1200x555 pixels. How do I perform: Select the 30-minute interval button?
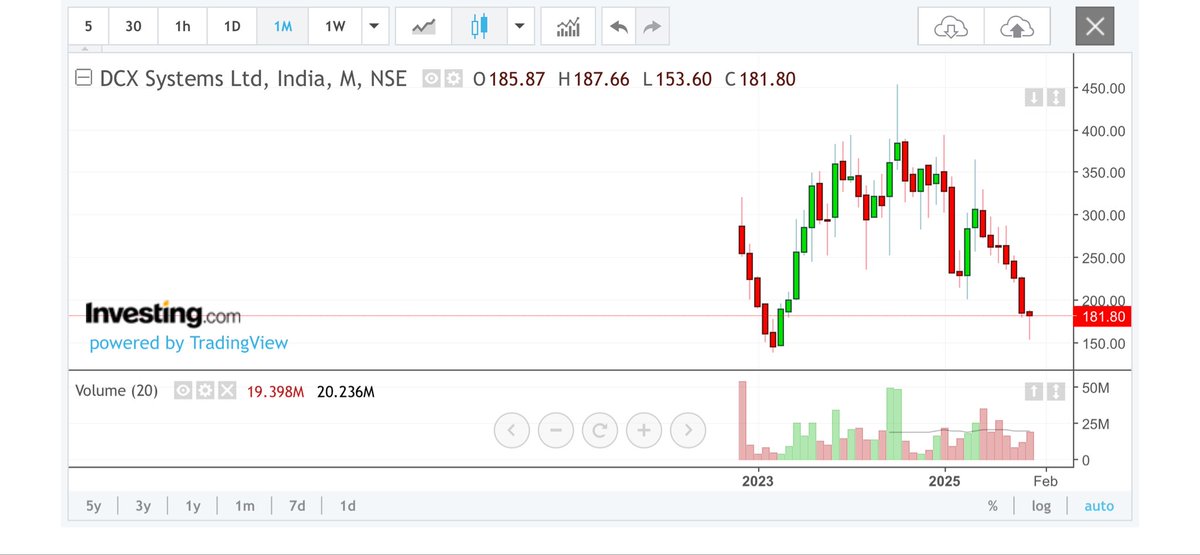133,27
